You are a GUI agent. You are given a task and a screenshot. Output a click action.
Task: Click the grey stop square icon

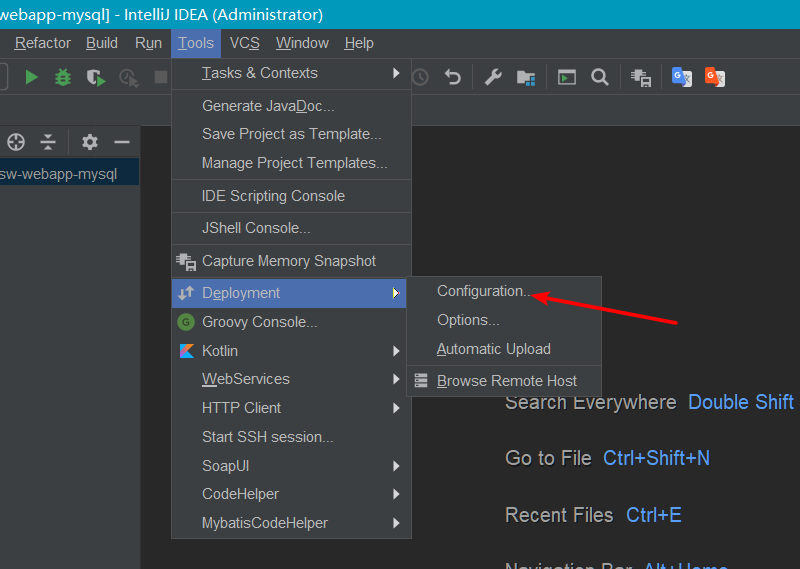tap(161, 77)
